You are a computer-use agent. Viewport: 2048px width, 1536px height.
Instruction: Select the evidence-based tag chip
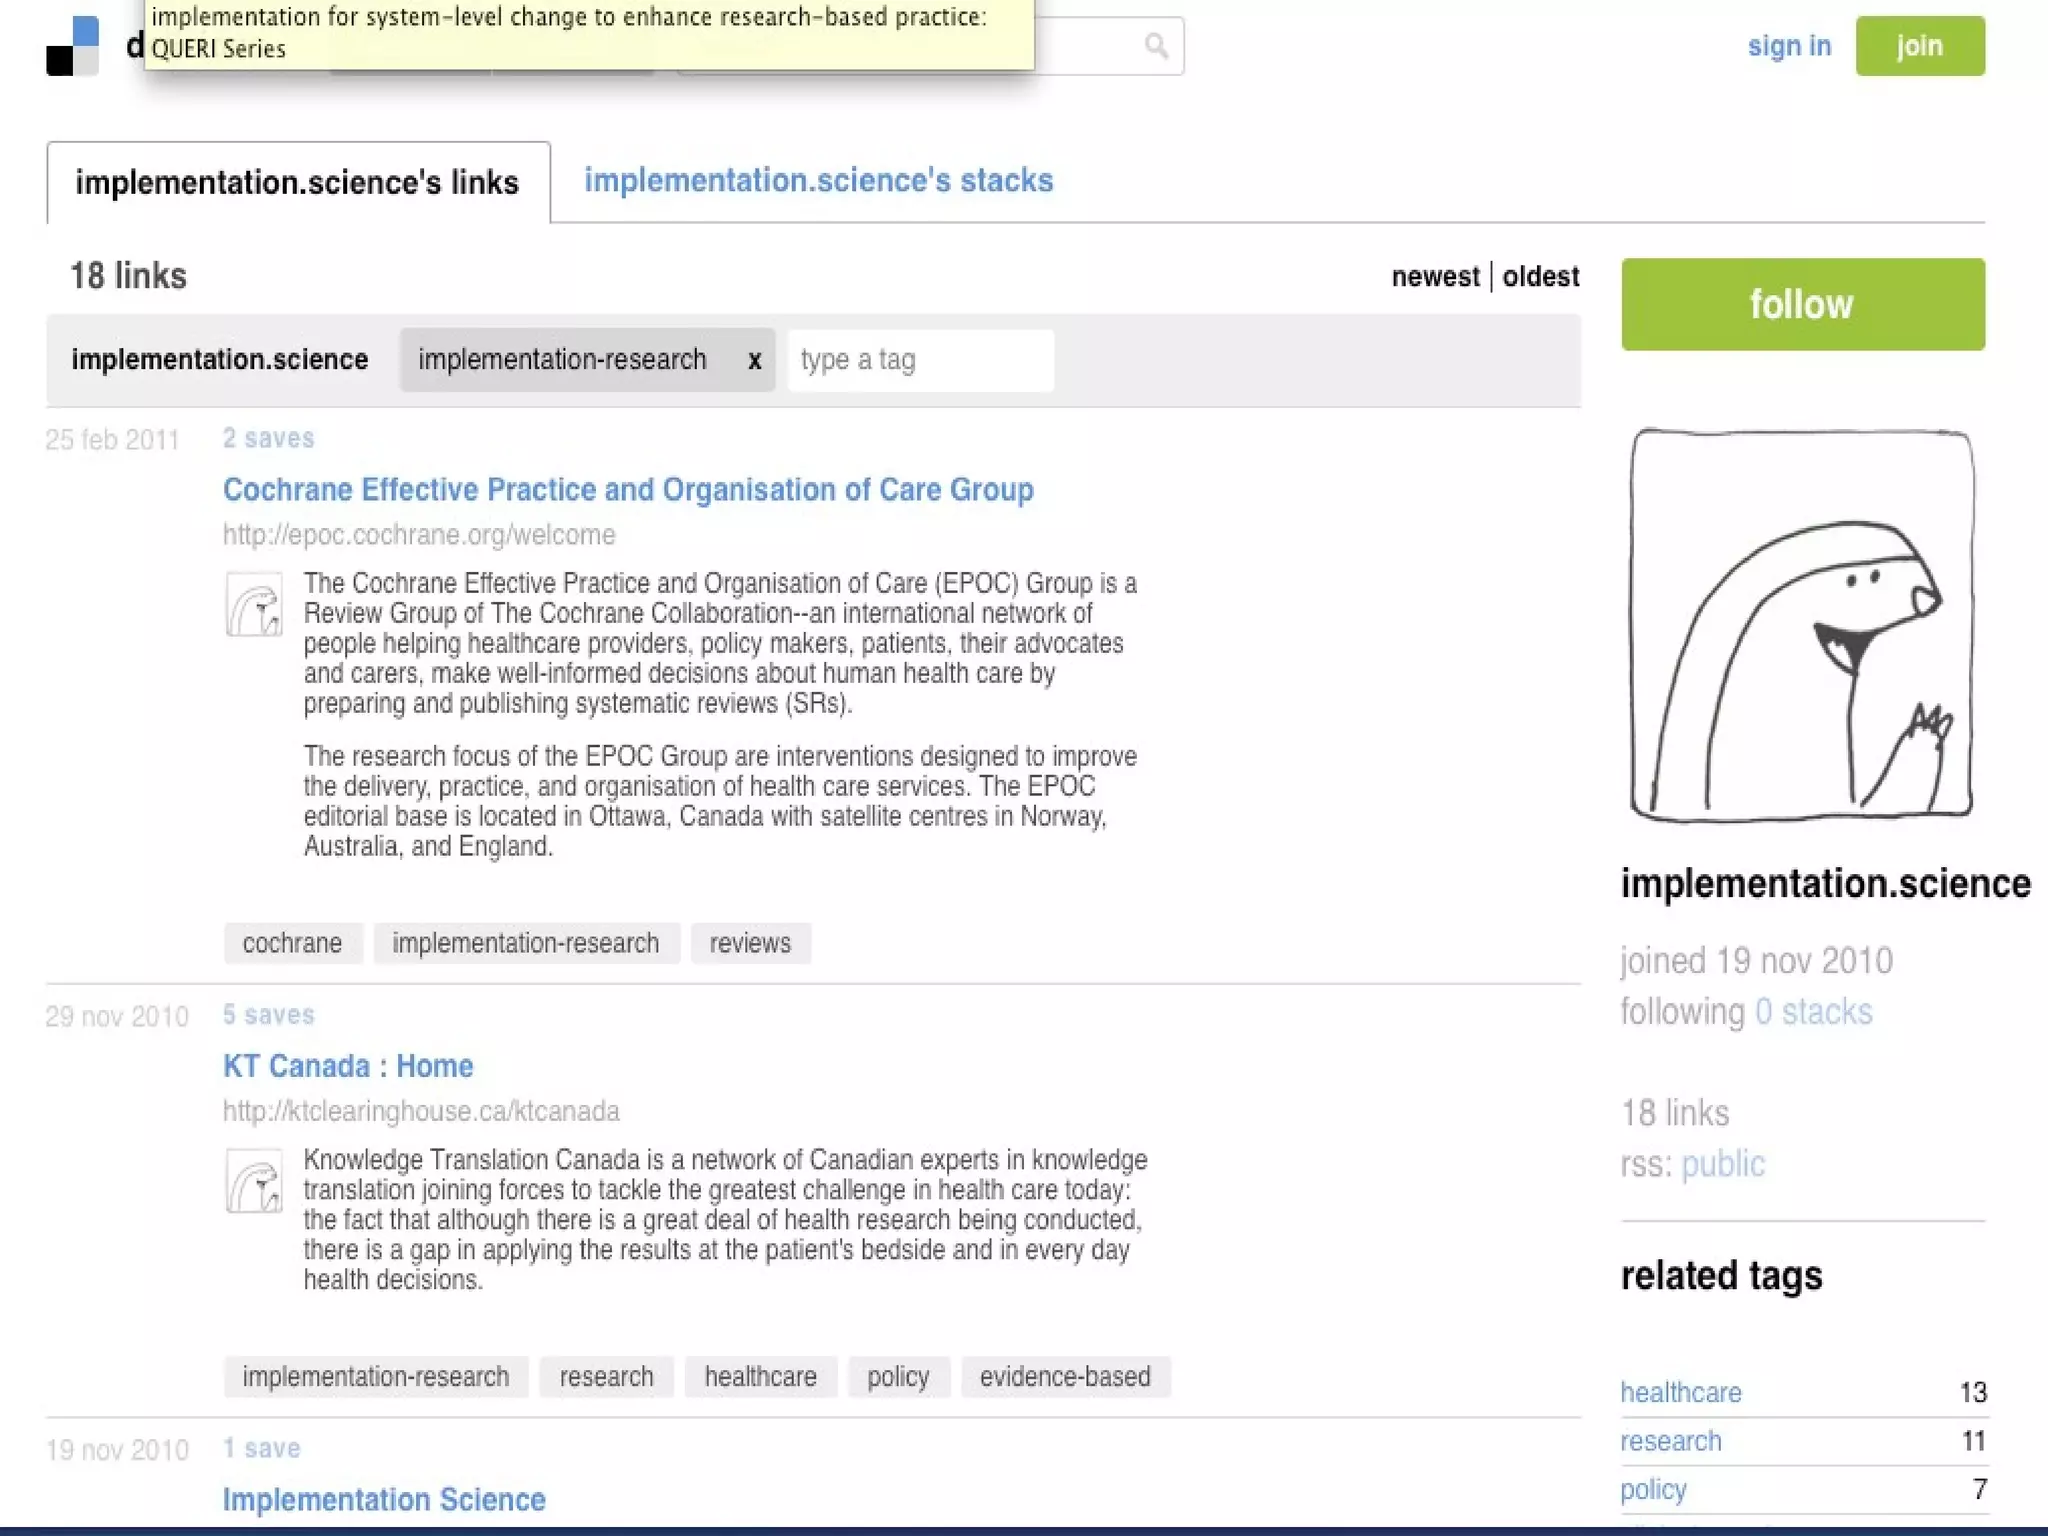tap(1064, 1377)
